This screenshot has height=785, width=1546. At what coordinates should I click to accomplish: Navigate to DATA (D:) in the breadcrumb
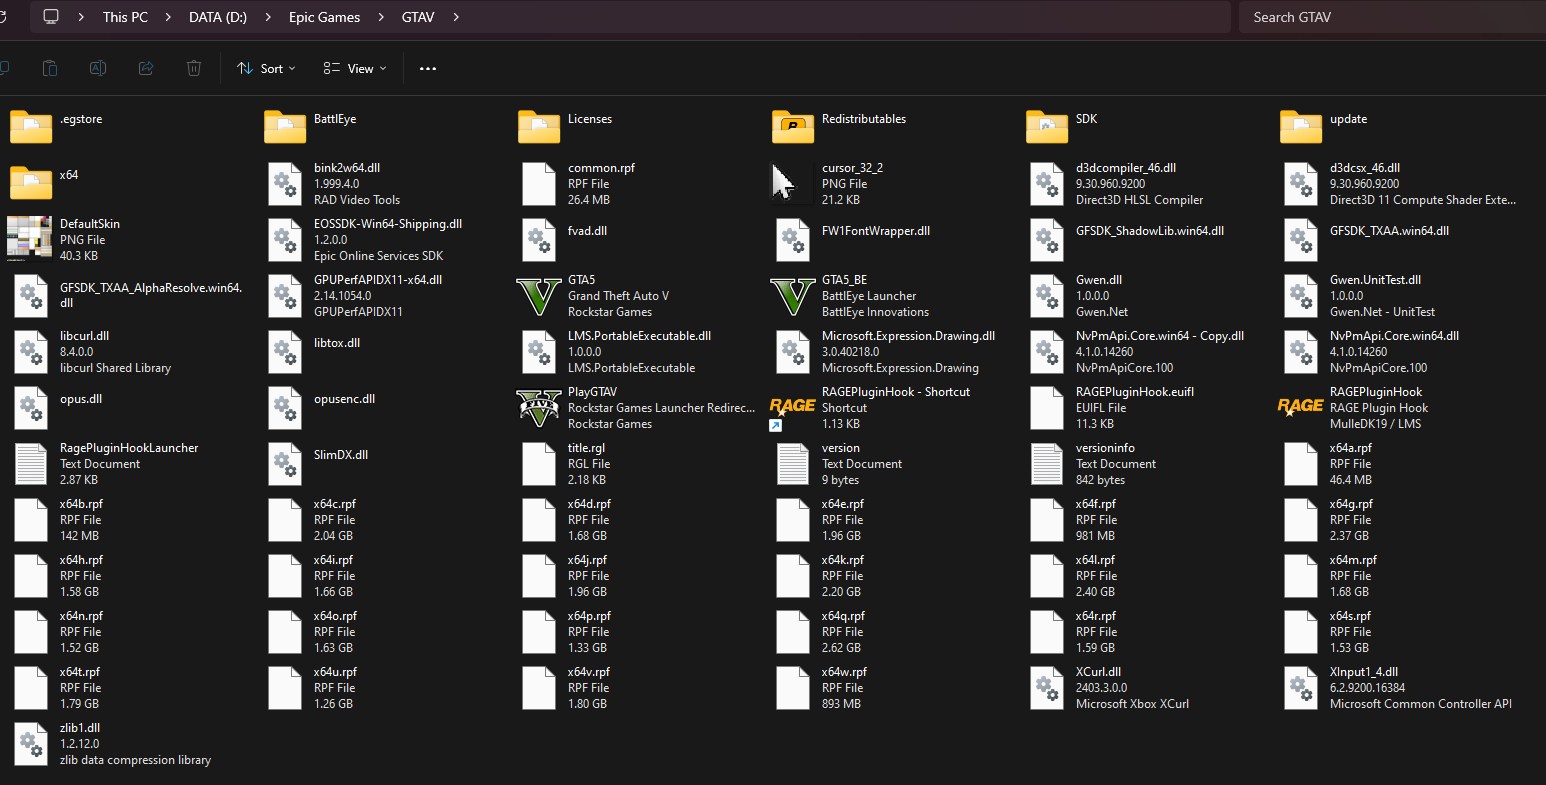pos(218,17)
